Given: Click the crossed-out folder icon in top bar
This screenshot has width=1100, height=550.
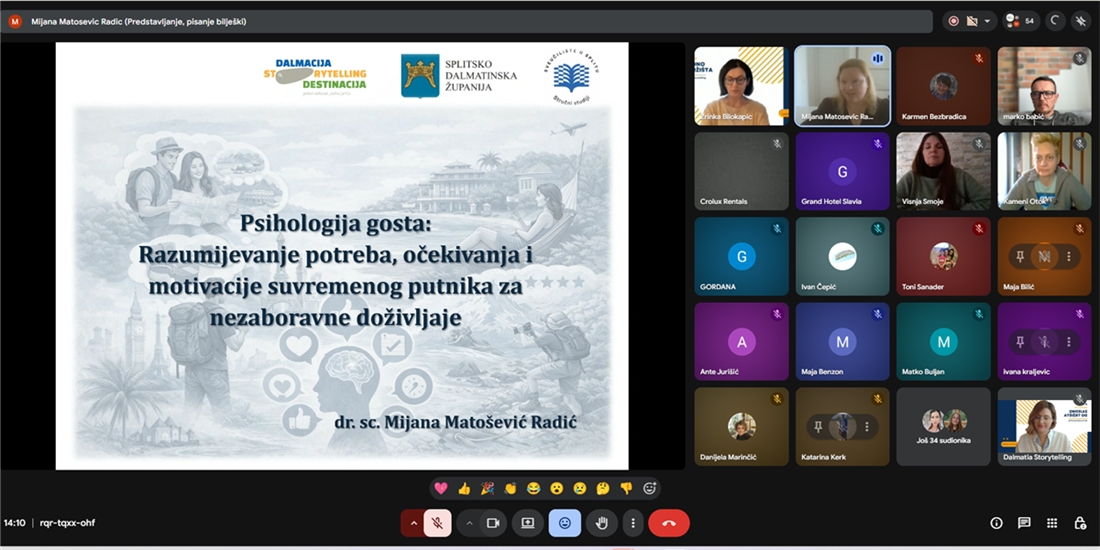Looking at the screenshot, I should tap(972, 21).
